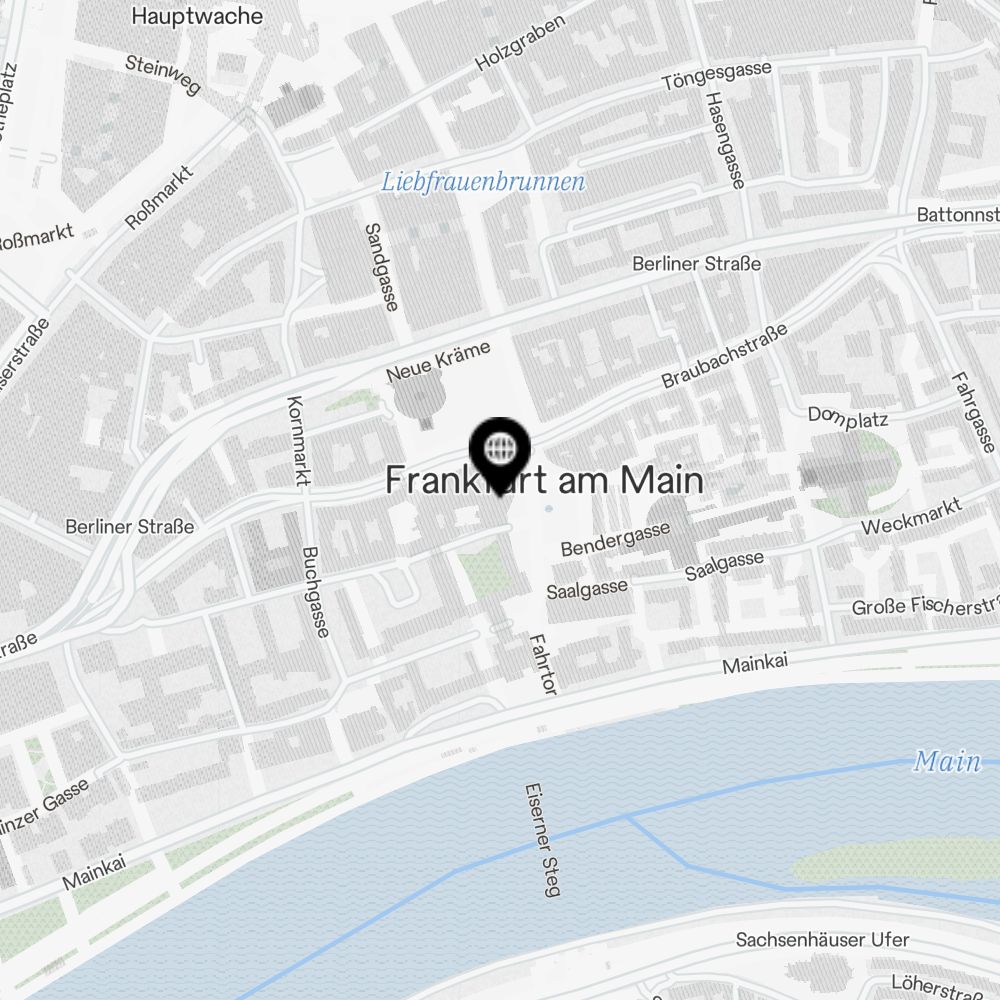This screenshot has width=1000, height=1000.
Task: Select the Eiserner Steg bridge label
Action: [x=543, y=840]
